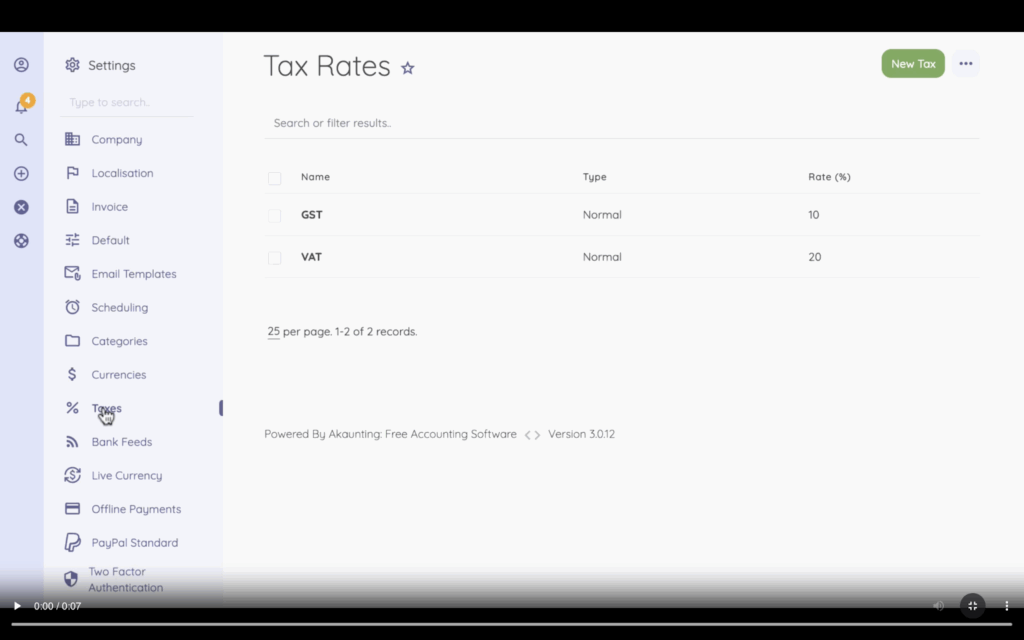Click the New Tax button
Screen dimensions: 1024x640
click(x=912, y=64)
